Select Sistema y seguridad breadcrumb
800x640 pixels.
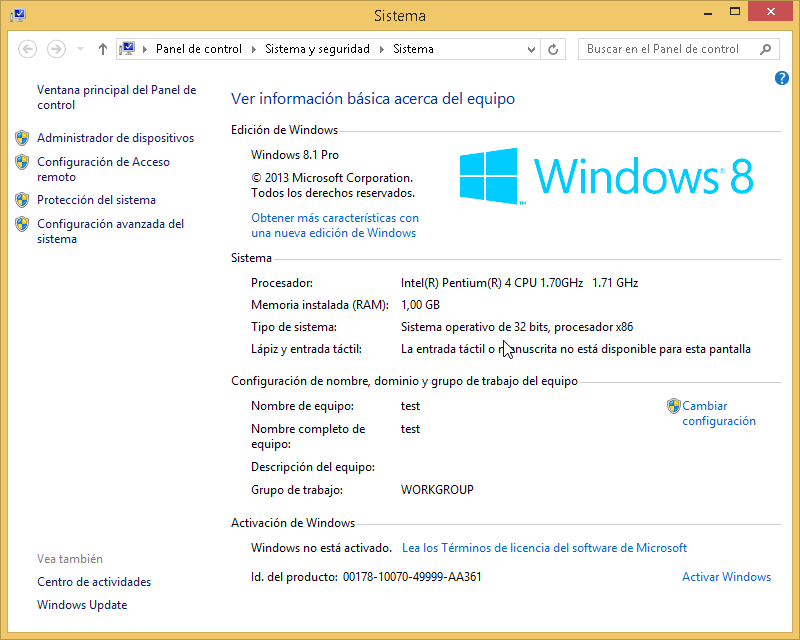(x=317, y=49)
